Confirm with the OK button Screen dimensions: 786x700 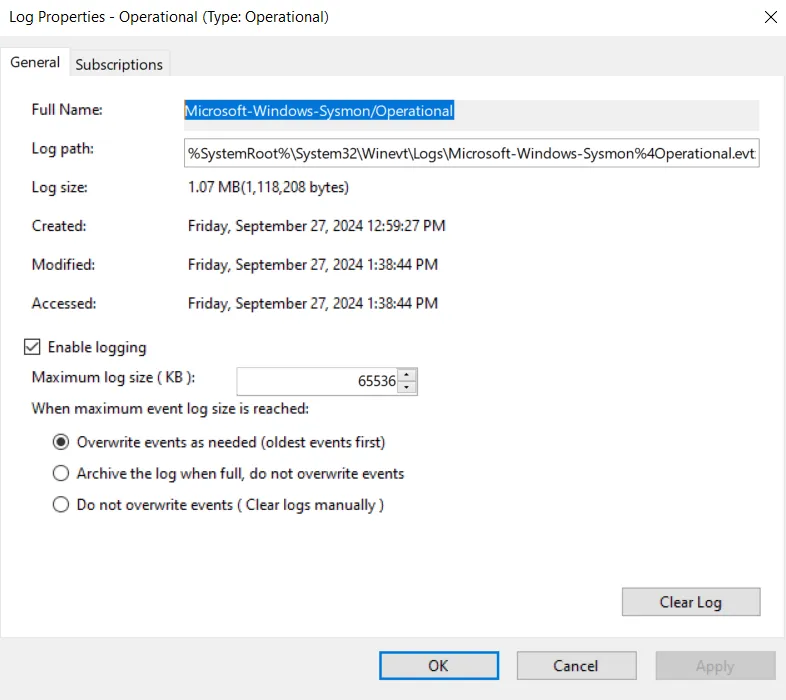point(439,666)
